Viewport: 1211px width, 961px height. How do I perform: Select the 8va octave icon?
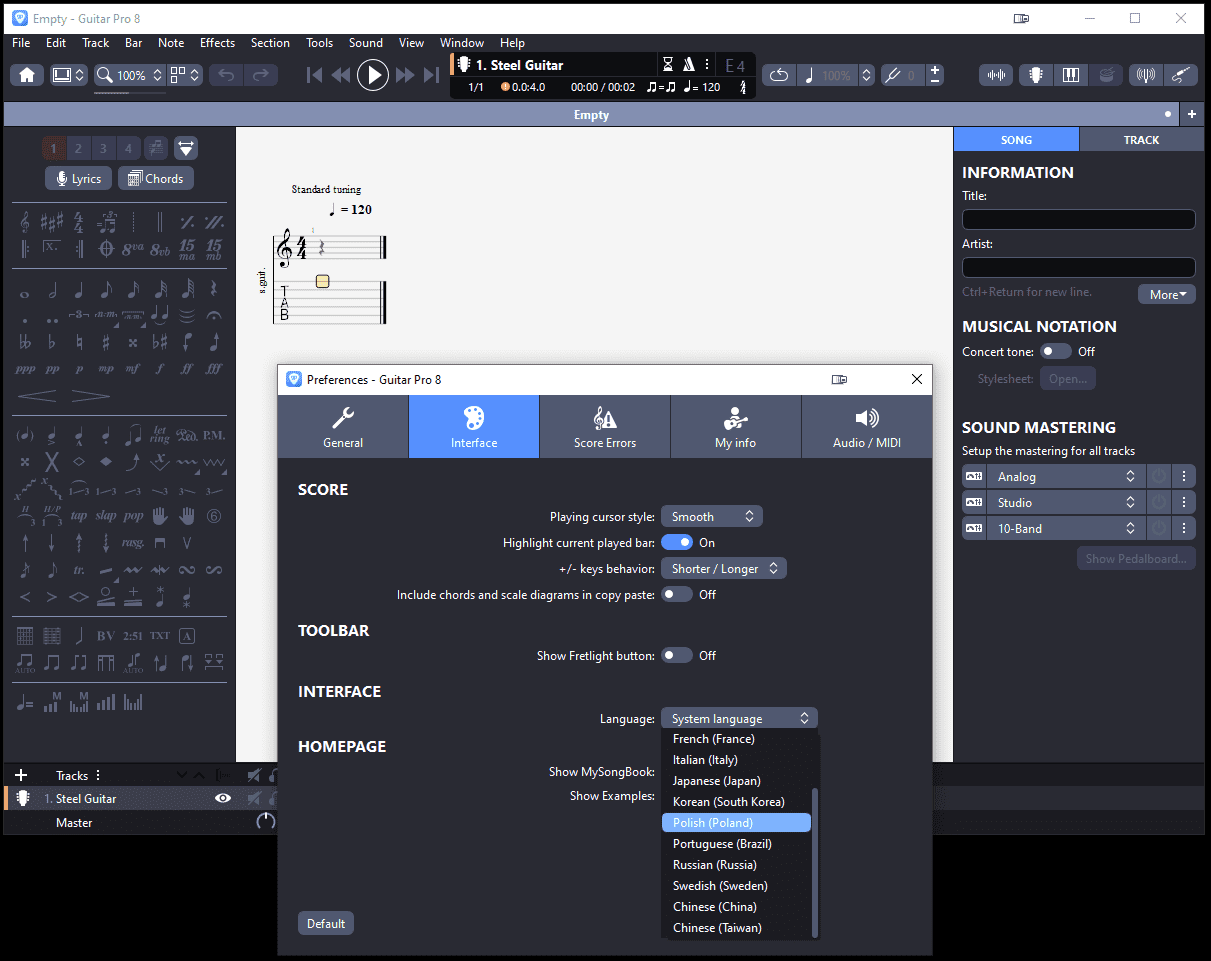coord(133,248)
